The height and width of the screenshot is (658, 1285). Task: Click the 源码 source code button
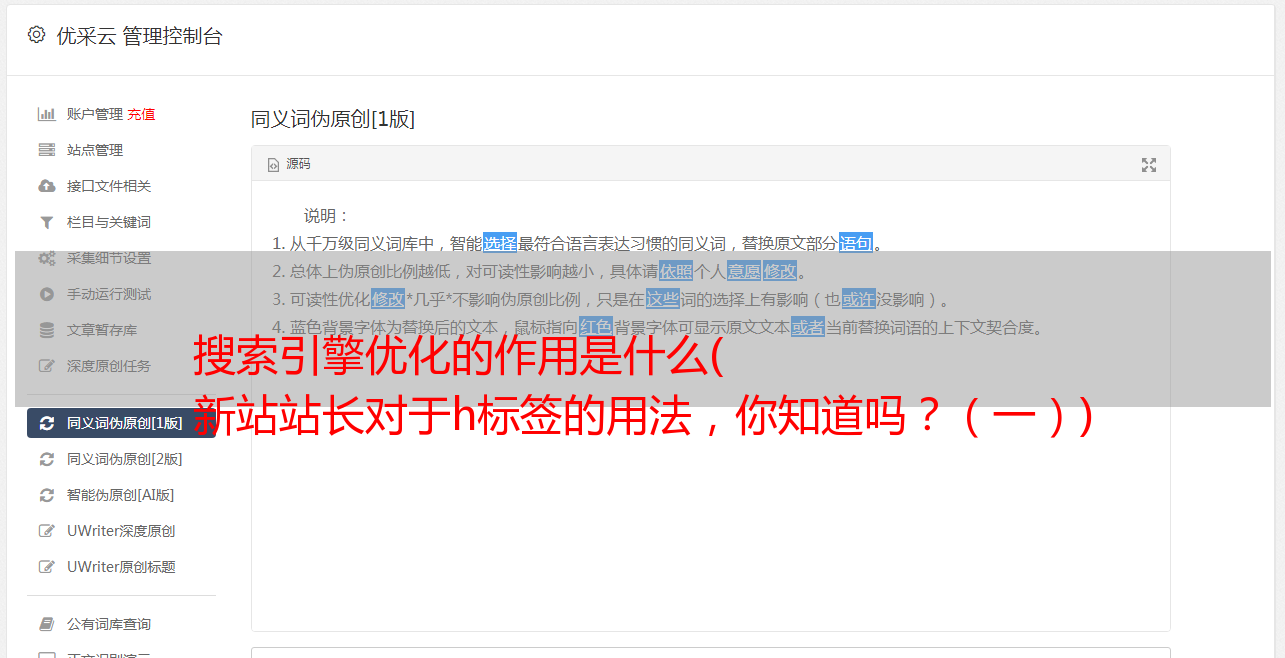click(x=289, y=164)
